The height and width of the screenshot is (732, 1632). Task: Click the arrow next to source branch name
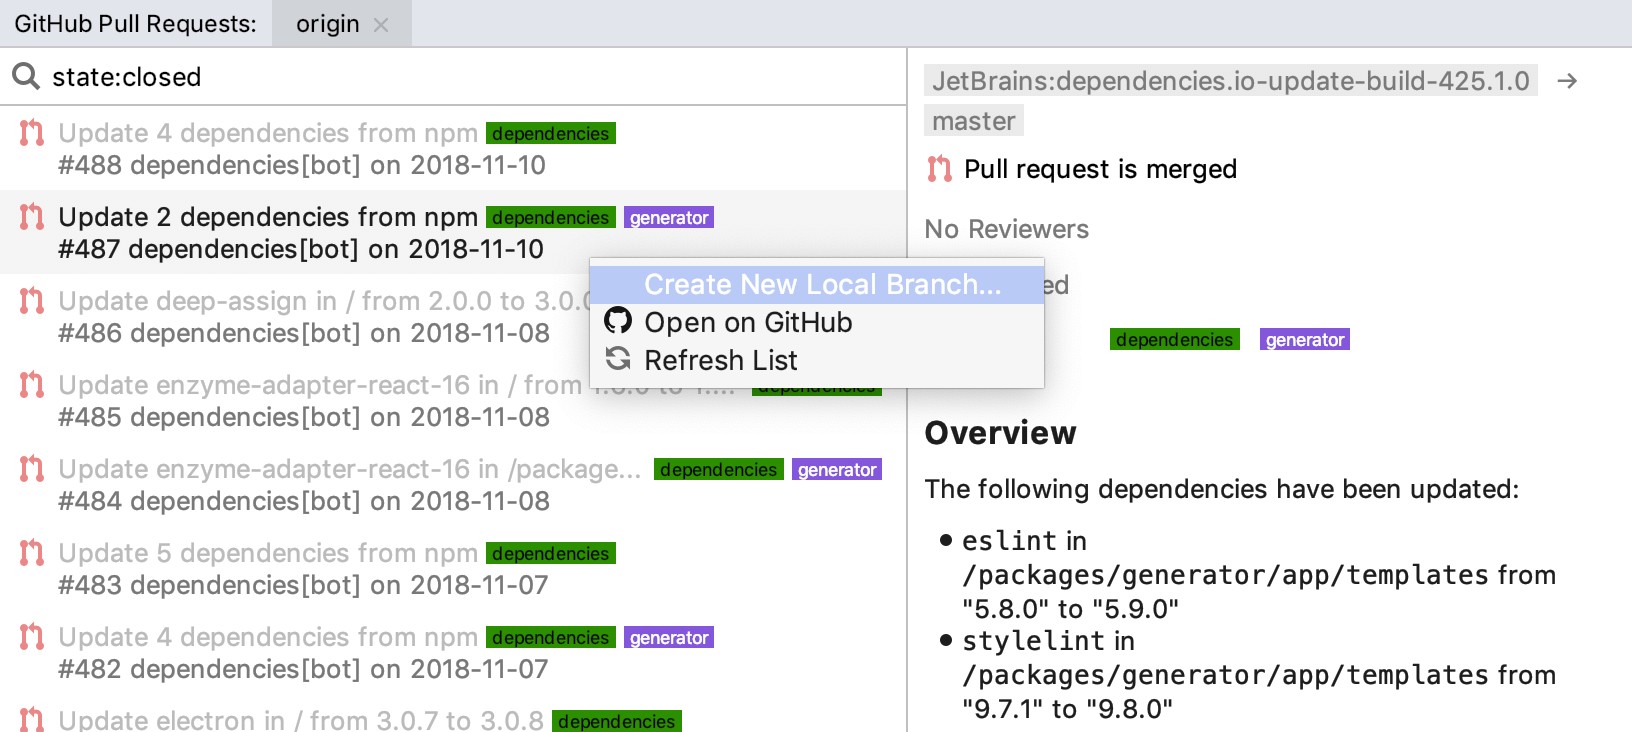click(1567, 81)
